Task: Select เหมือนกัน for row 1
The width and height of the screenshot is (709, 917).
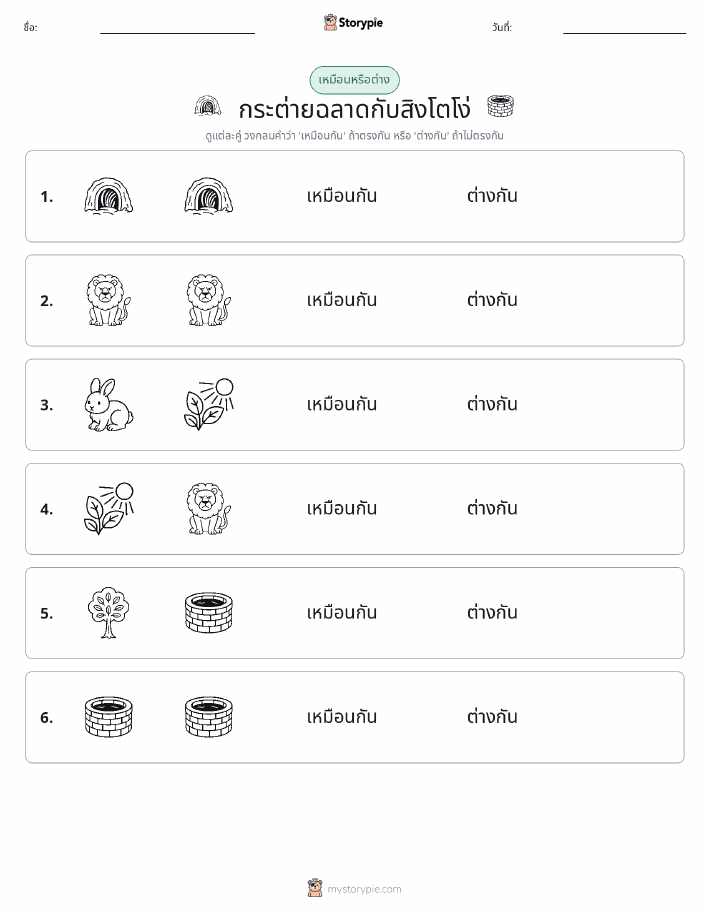Action: (342, 196)
